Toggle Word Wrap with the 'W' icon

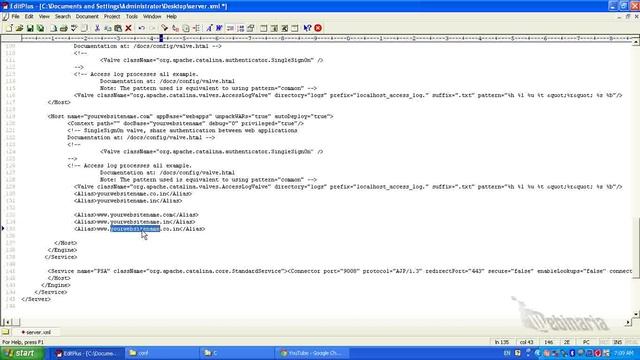pyautogui.click(x=219, y=28)
